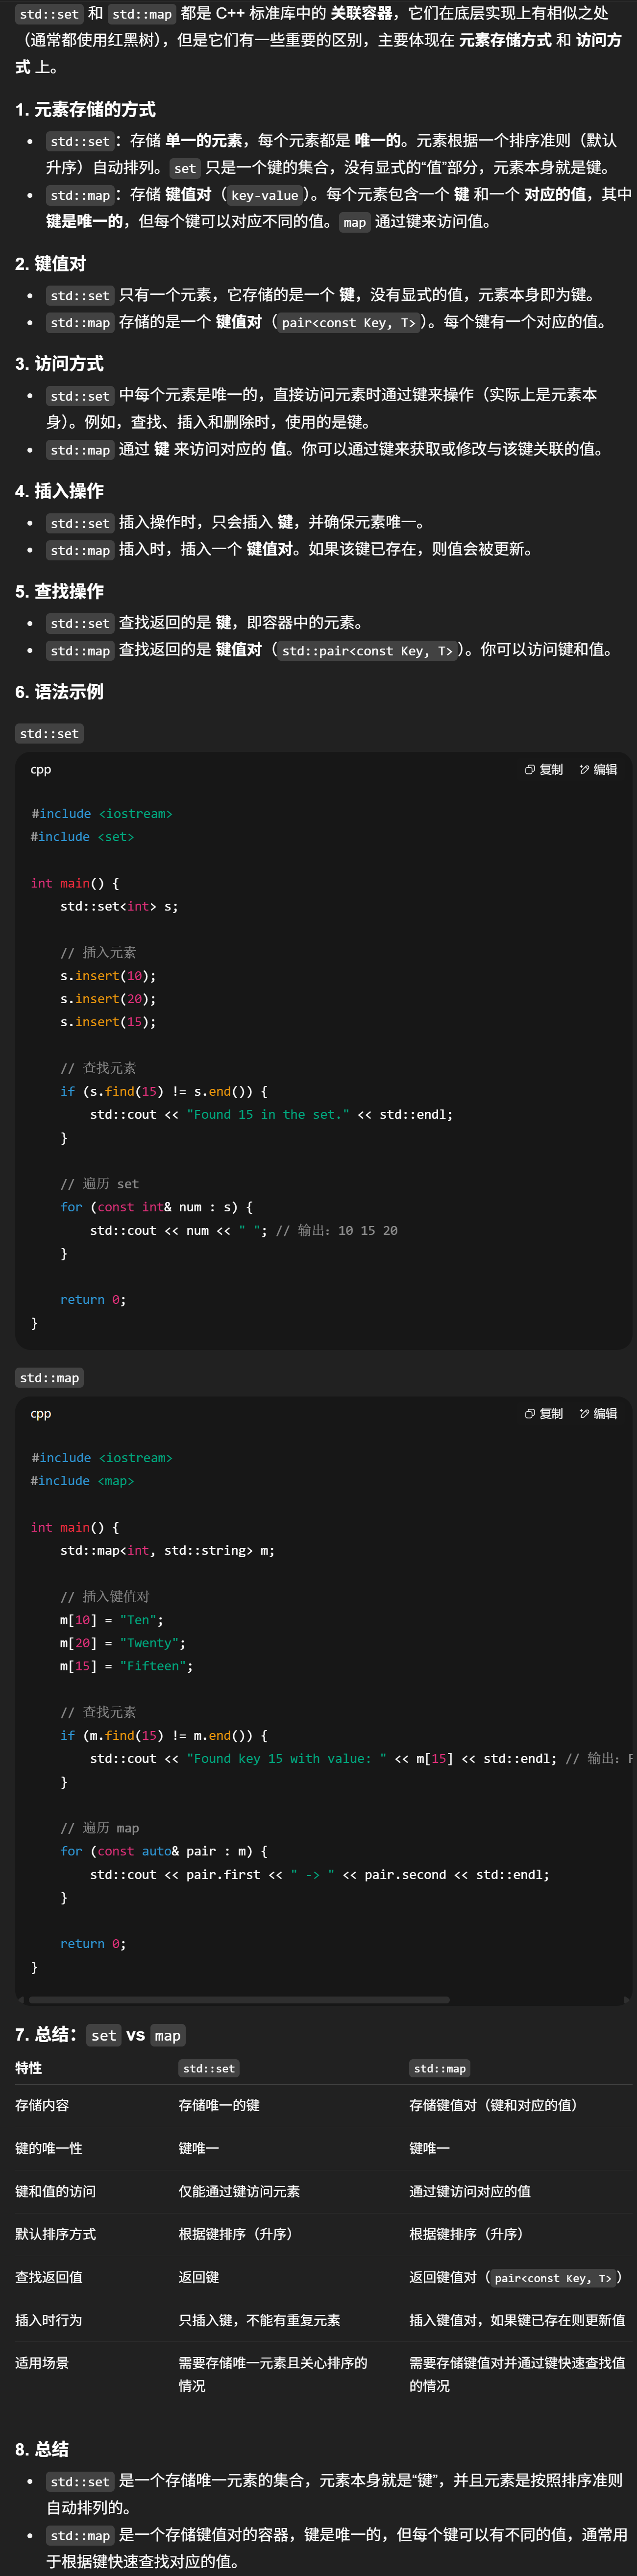This screenshot has width=637, height=2576.
Task: Click the edit icon on the std::set code block
Action: pos(584,769)
